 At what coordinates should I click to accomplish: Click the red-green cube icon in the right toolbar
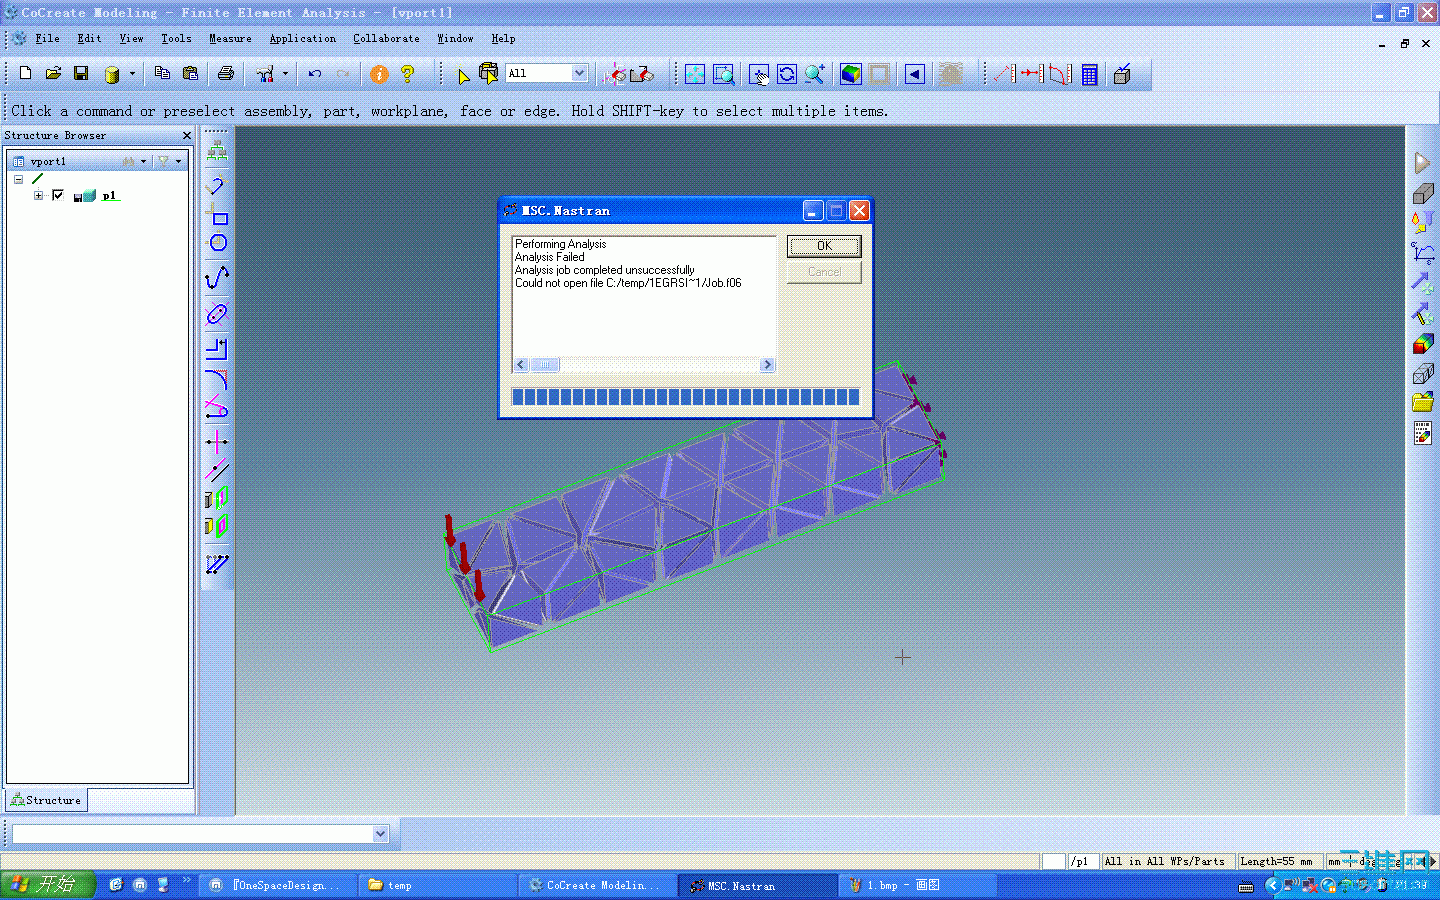(x=1423, y=345)
